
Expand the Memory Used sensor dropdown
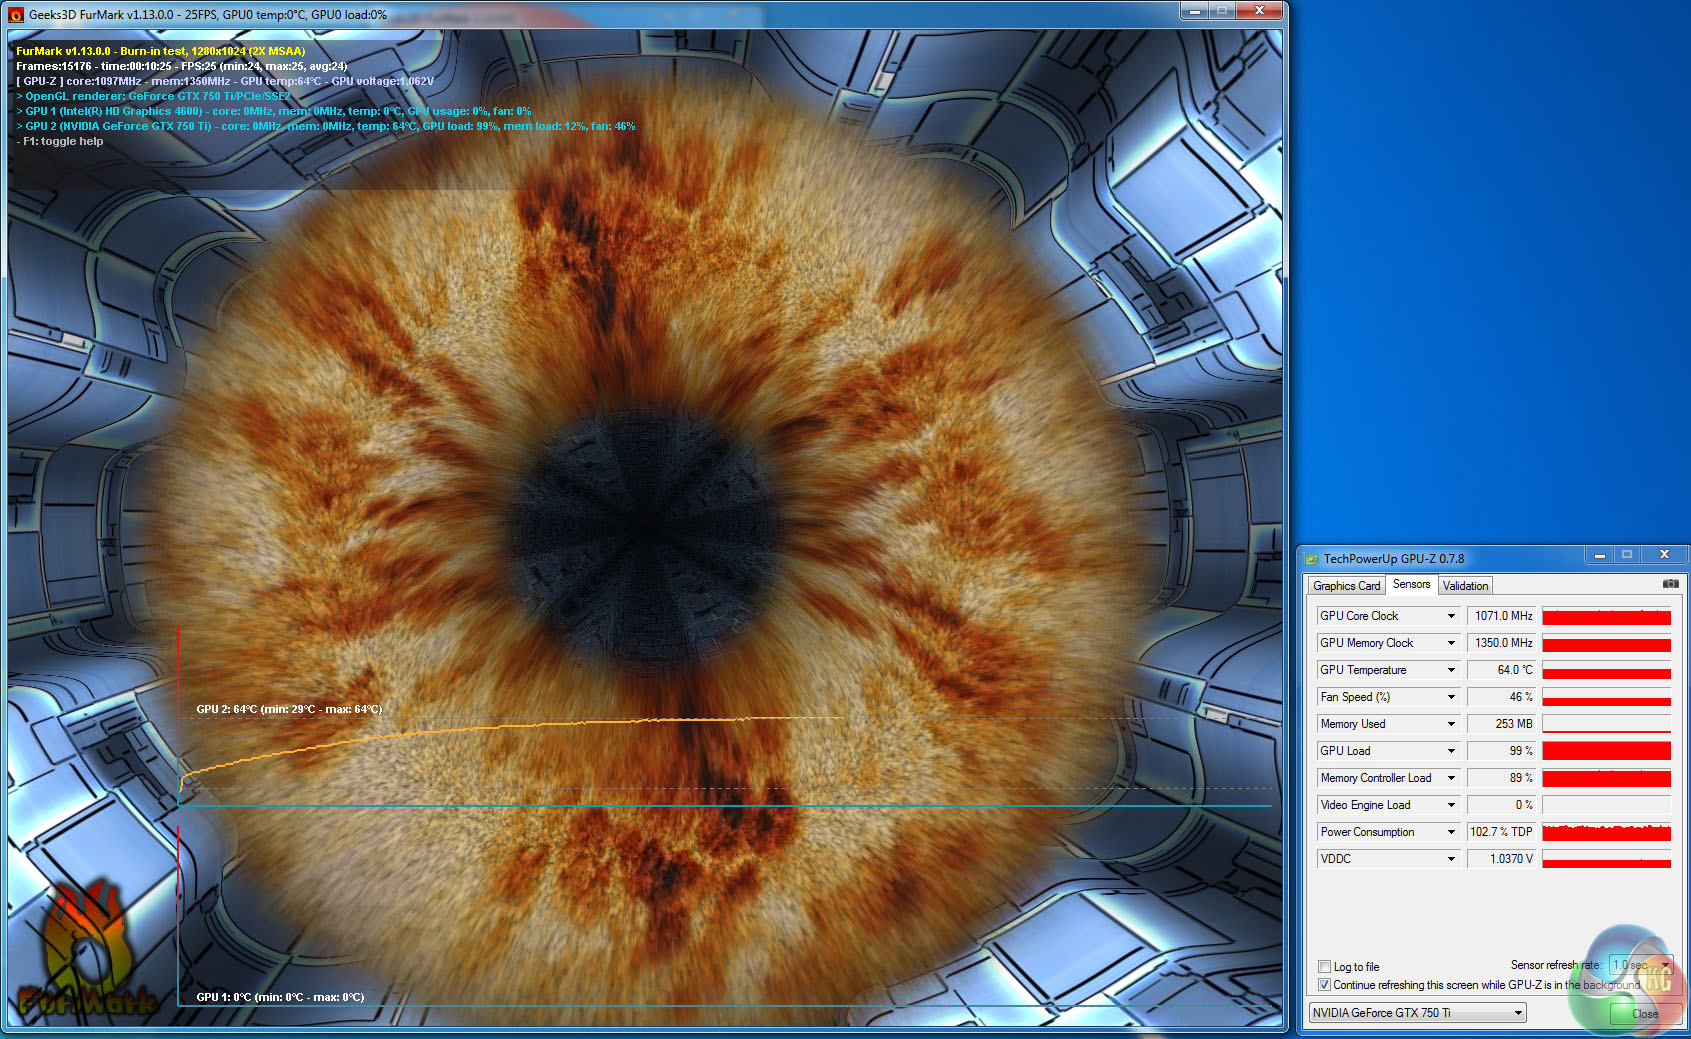[1451, 724]
